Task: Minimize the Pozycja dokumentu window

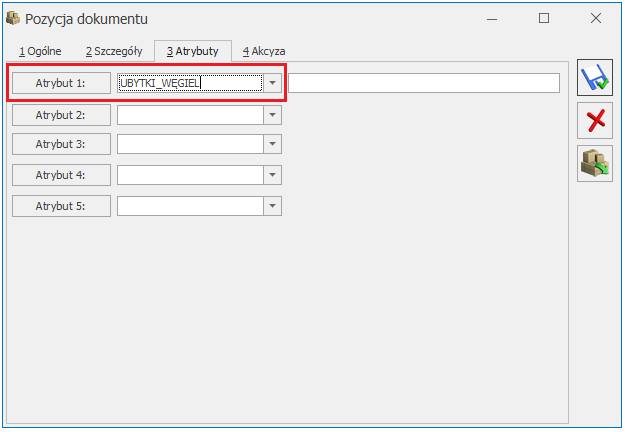Action: coord(492,18)
